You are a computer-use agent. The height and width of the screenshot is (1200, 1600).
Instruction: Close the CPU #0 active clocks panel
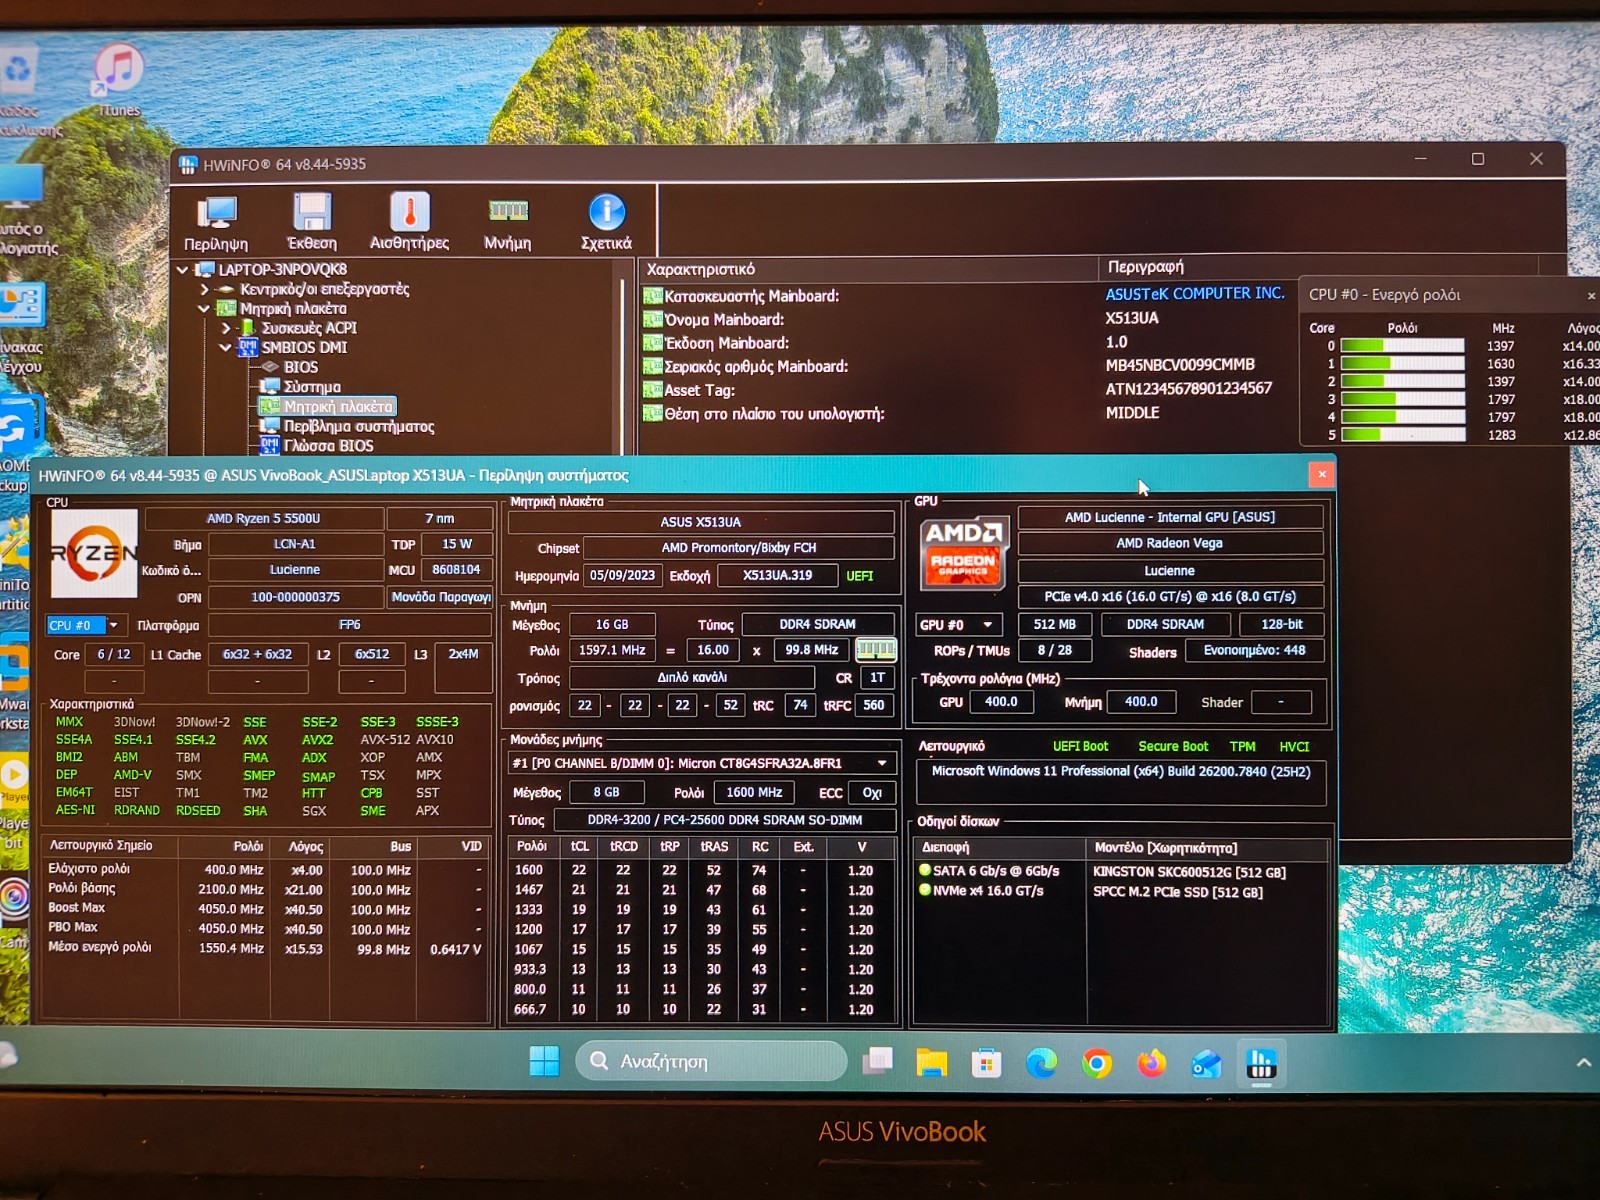click(1591, 296)
